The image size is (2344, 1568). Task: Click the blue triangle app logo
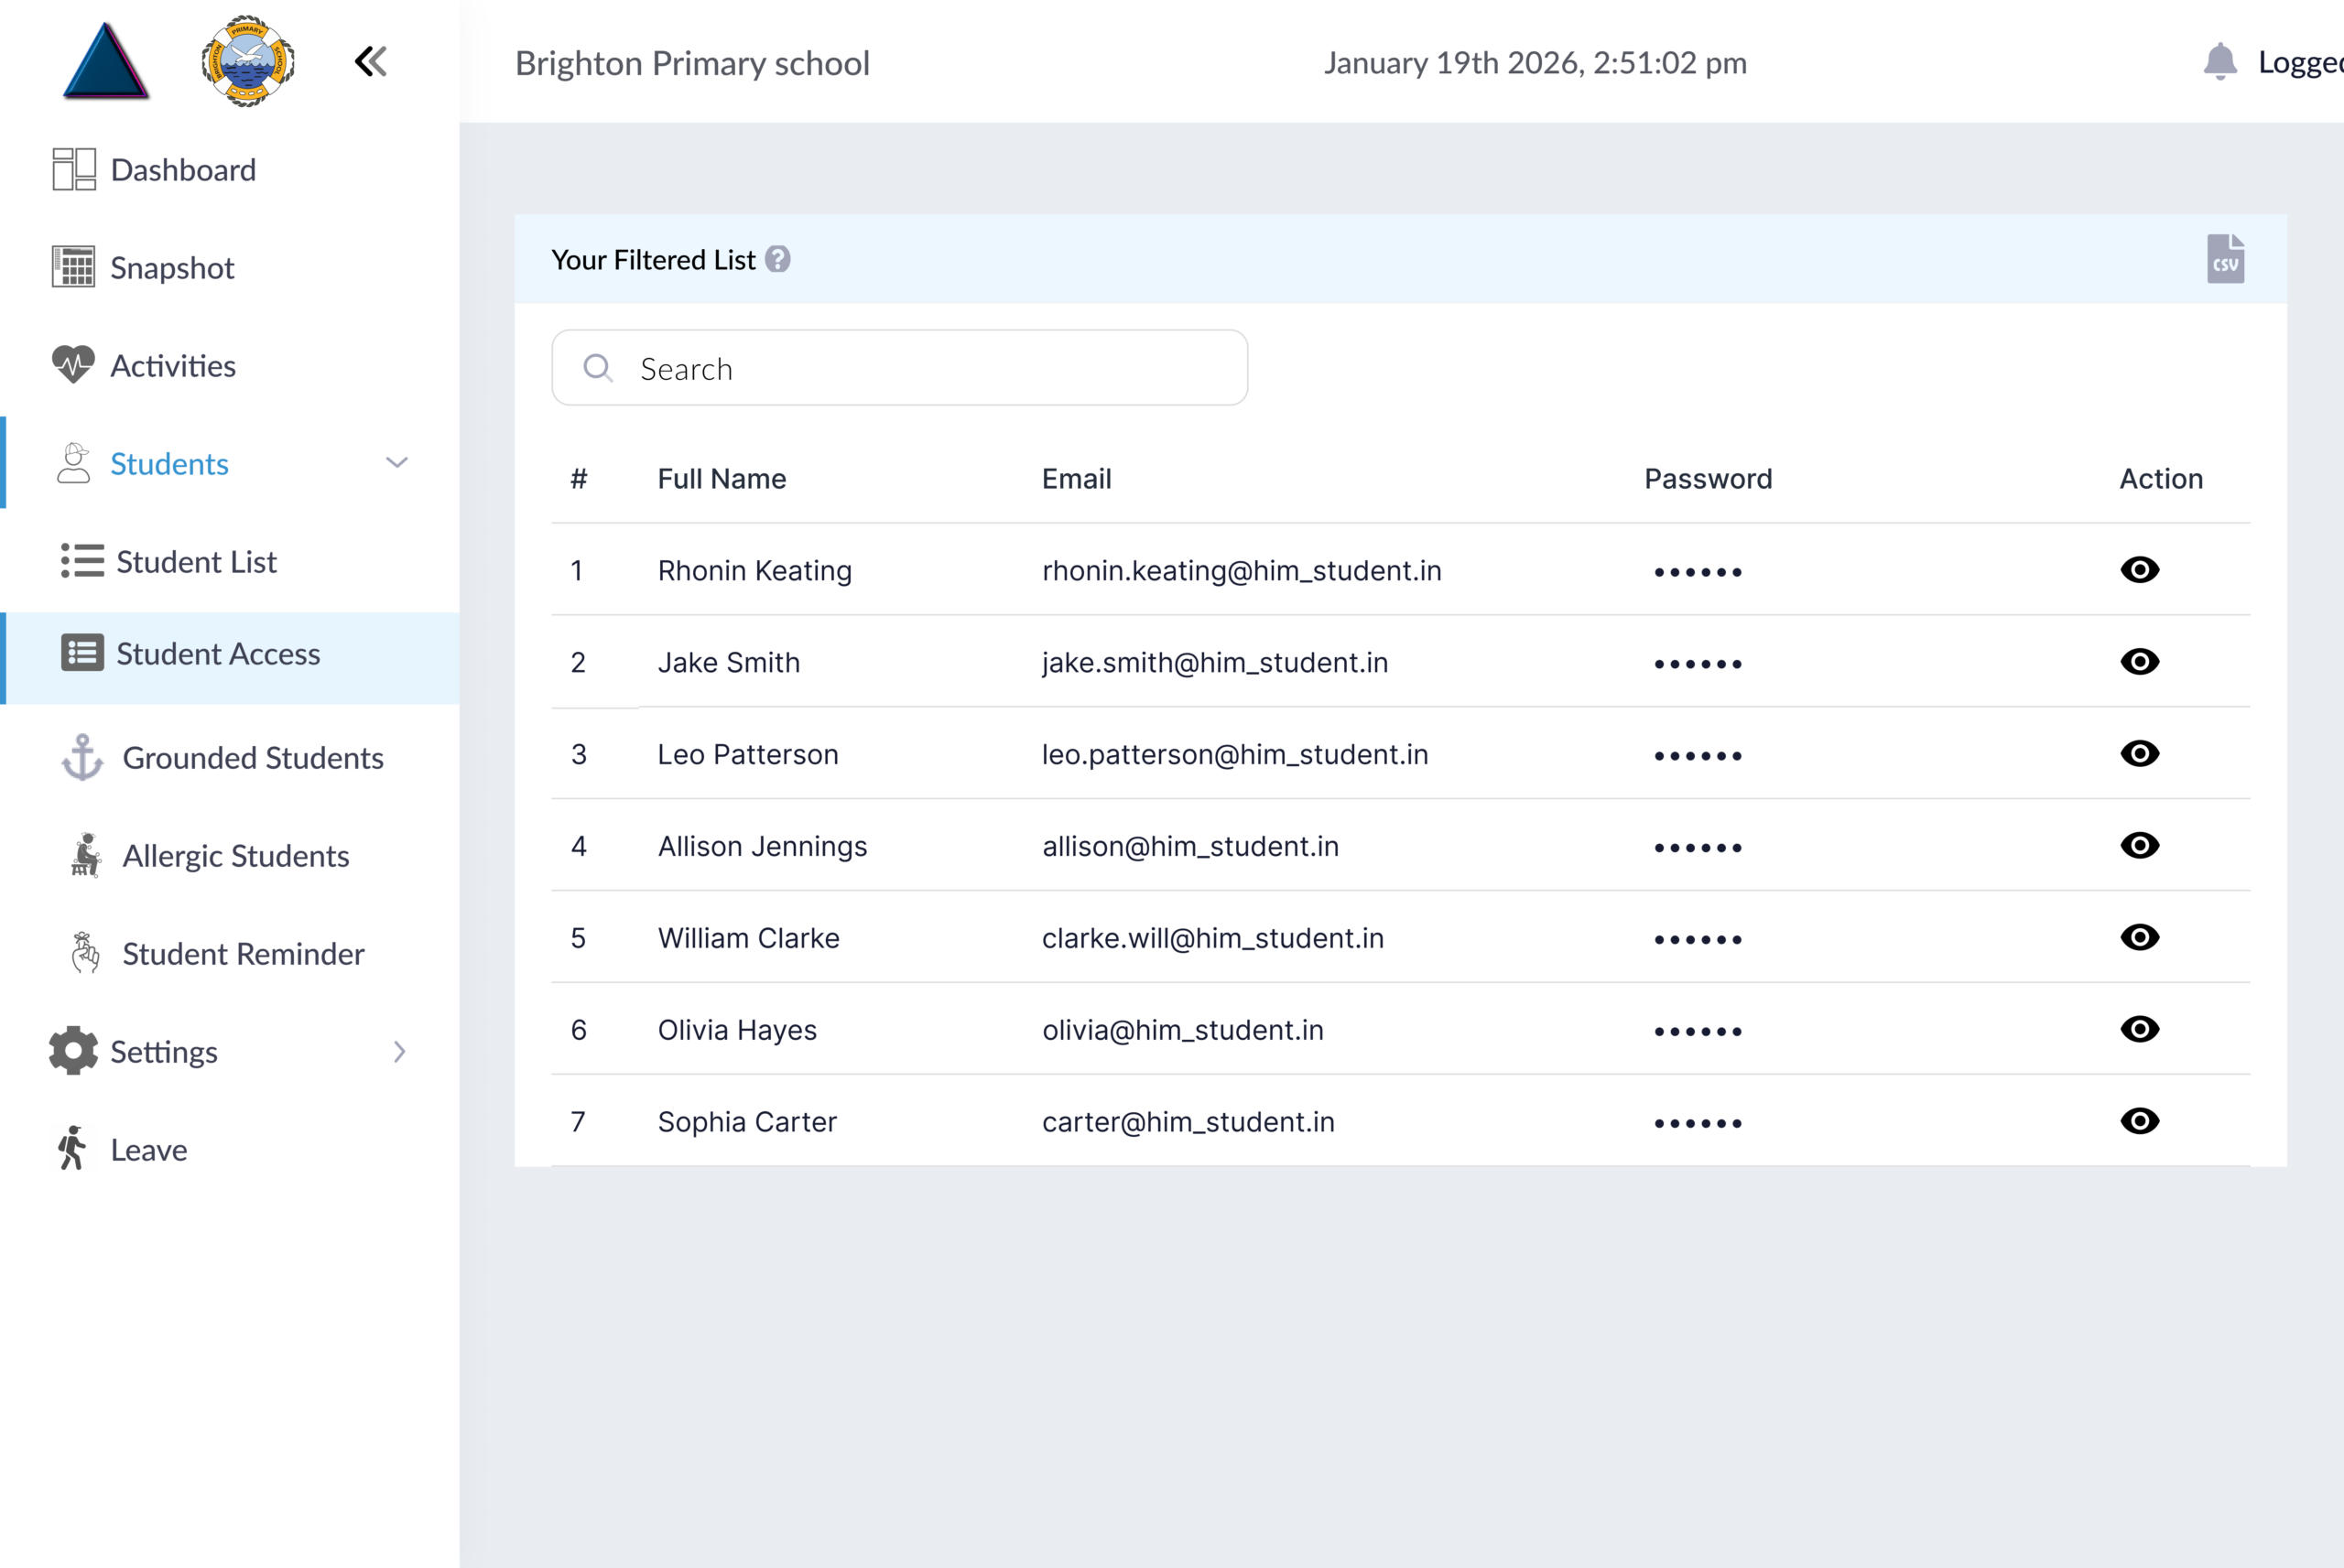[x=106, y=62]
